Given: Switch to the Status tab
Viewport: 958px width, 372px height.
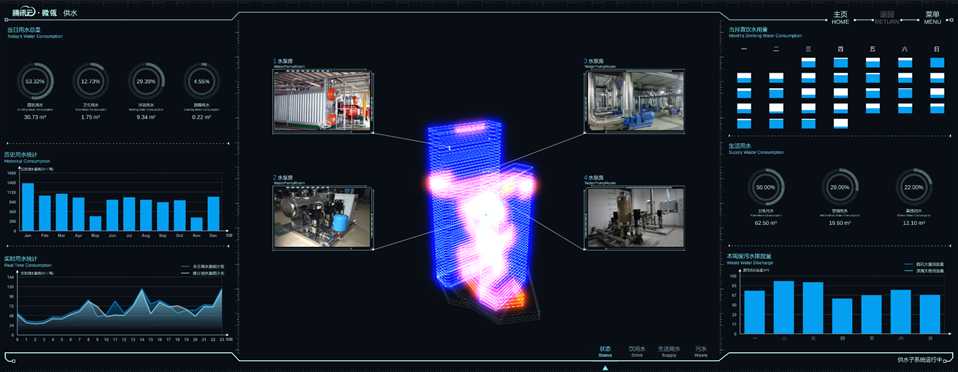Looking at the screenshot, I should [605, 351].
